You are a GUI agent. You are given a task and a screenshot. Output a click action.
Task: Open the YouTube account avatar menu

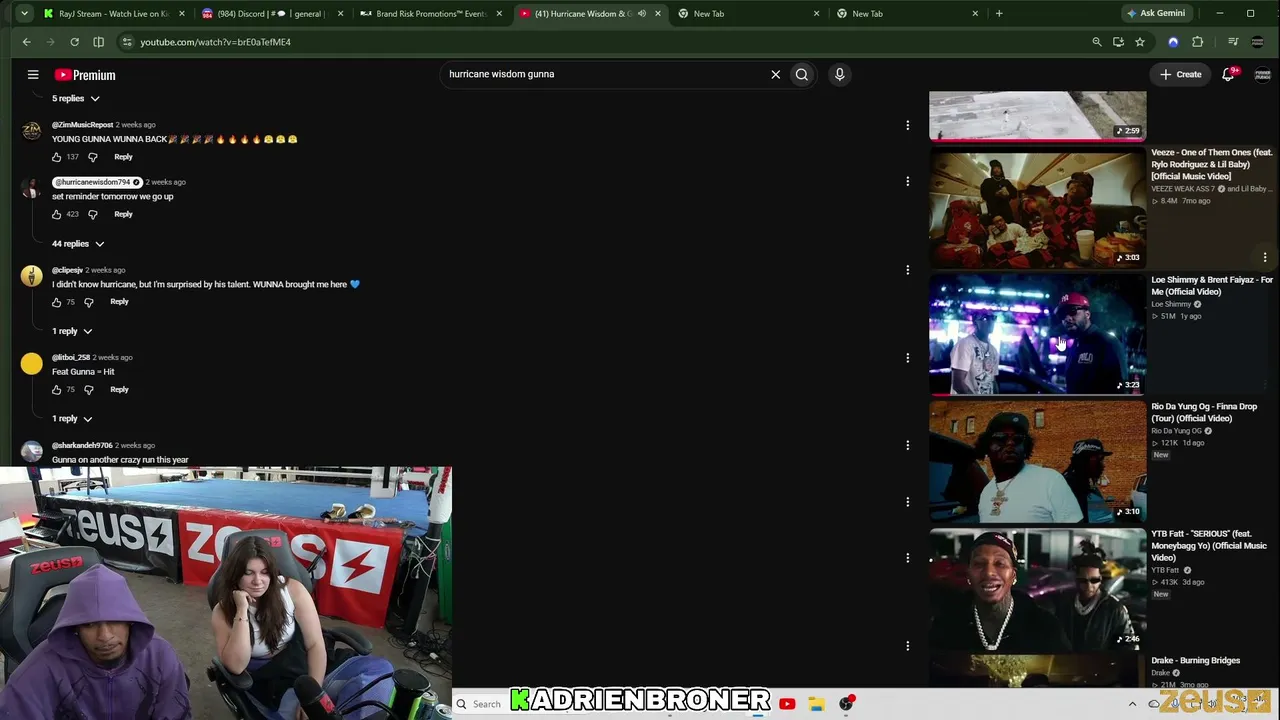point(1262,75)
